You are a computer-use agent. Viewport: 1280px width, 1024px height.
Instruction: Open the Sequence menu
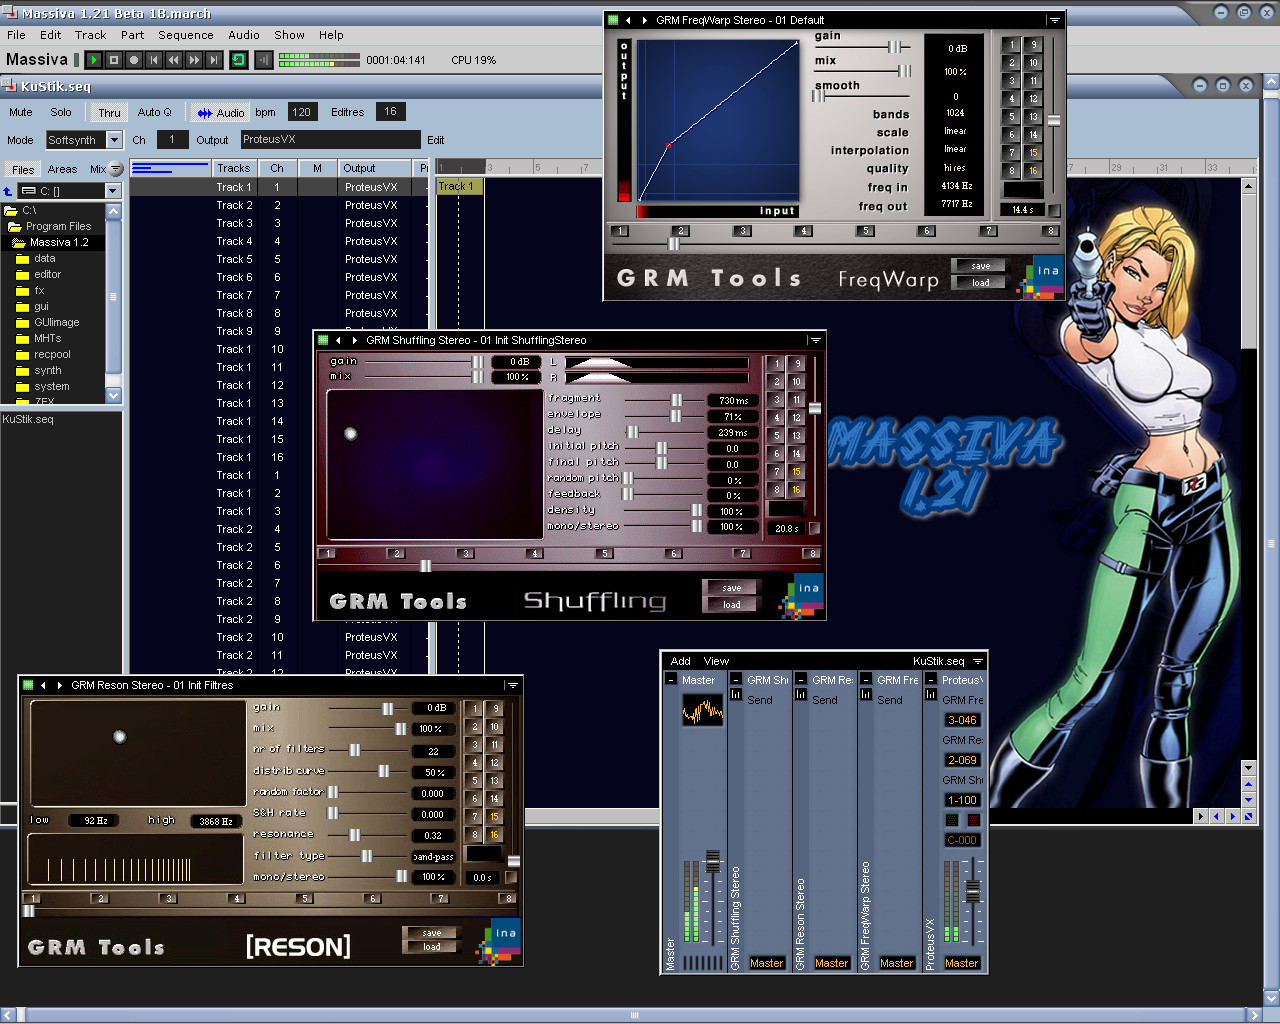pyautogui.click(x=185, y=35)
